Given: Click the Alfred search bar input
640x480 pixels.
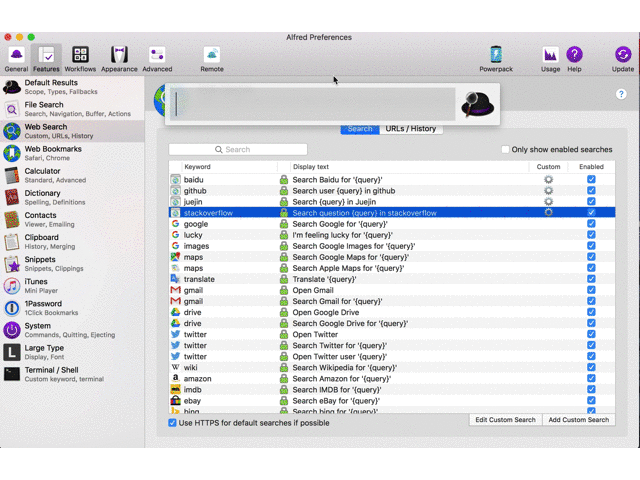Looking at the screenshot, I should point(313,104).
